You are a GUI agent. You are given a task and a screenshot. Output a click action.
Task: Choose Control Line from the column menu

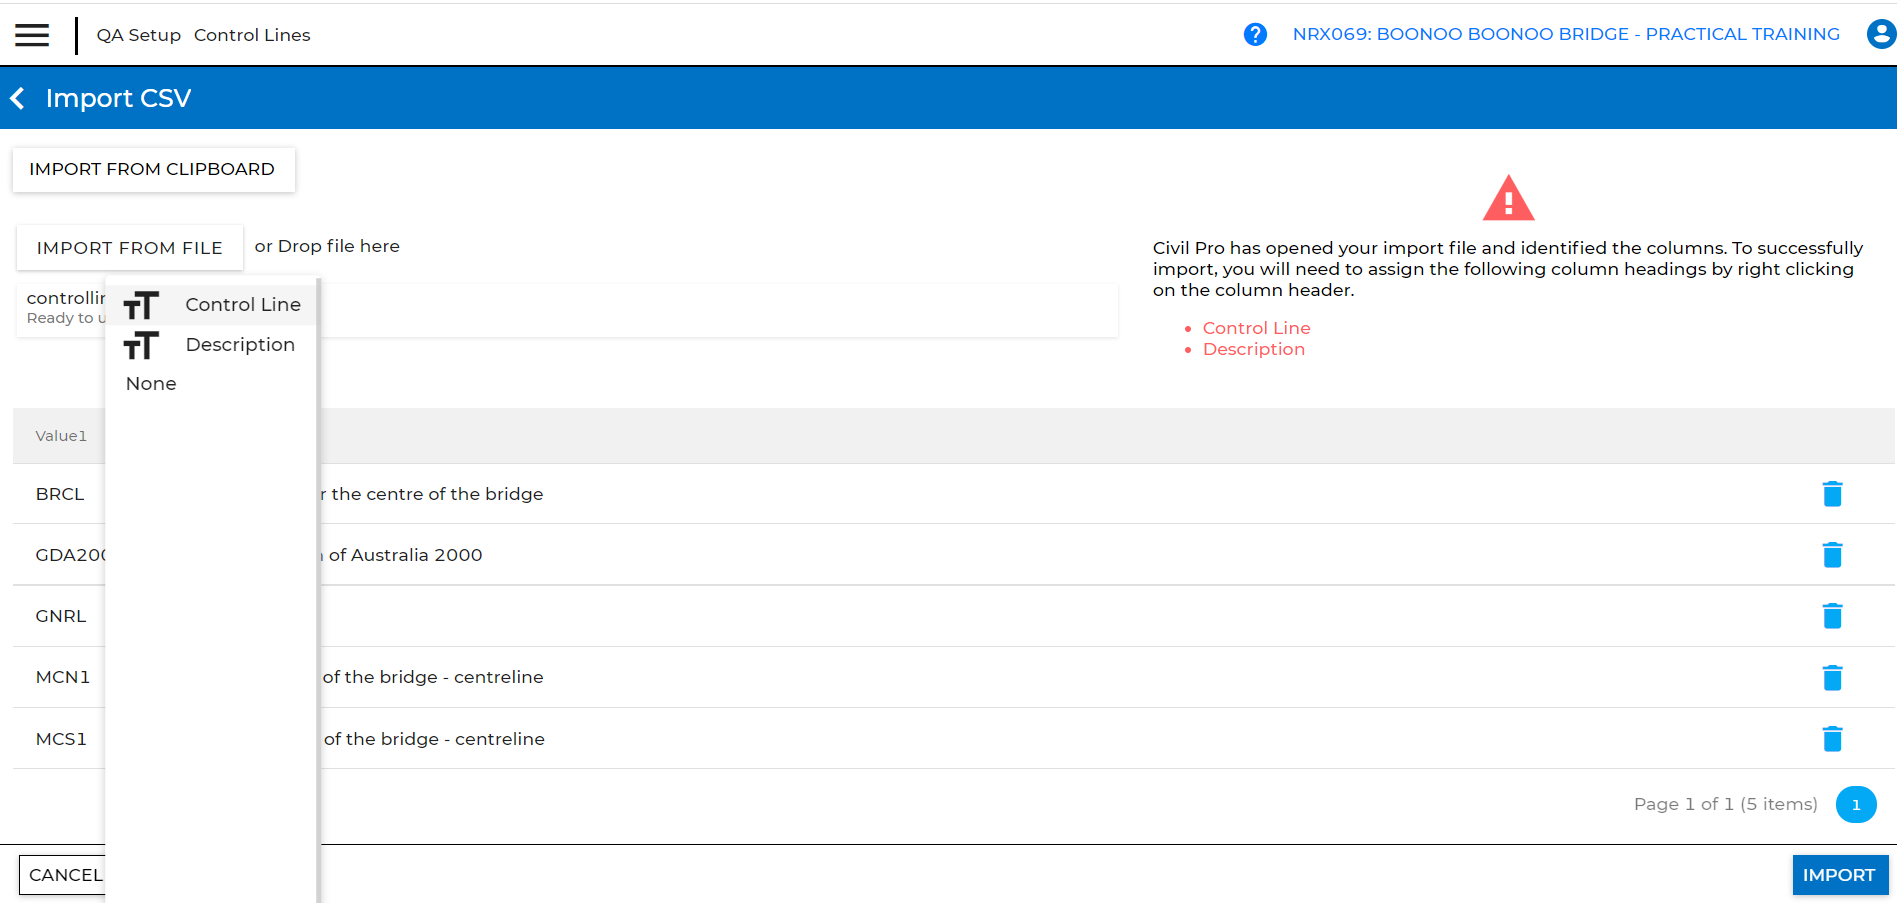(242, 305)
